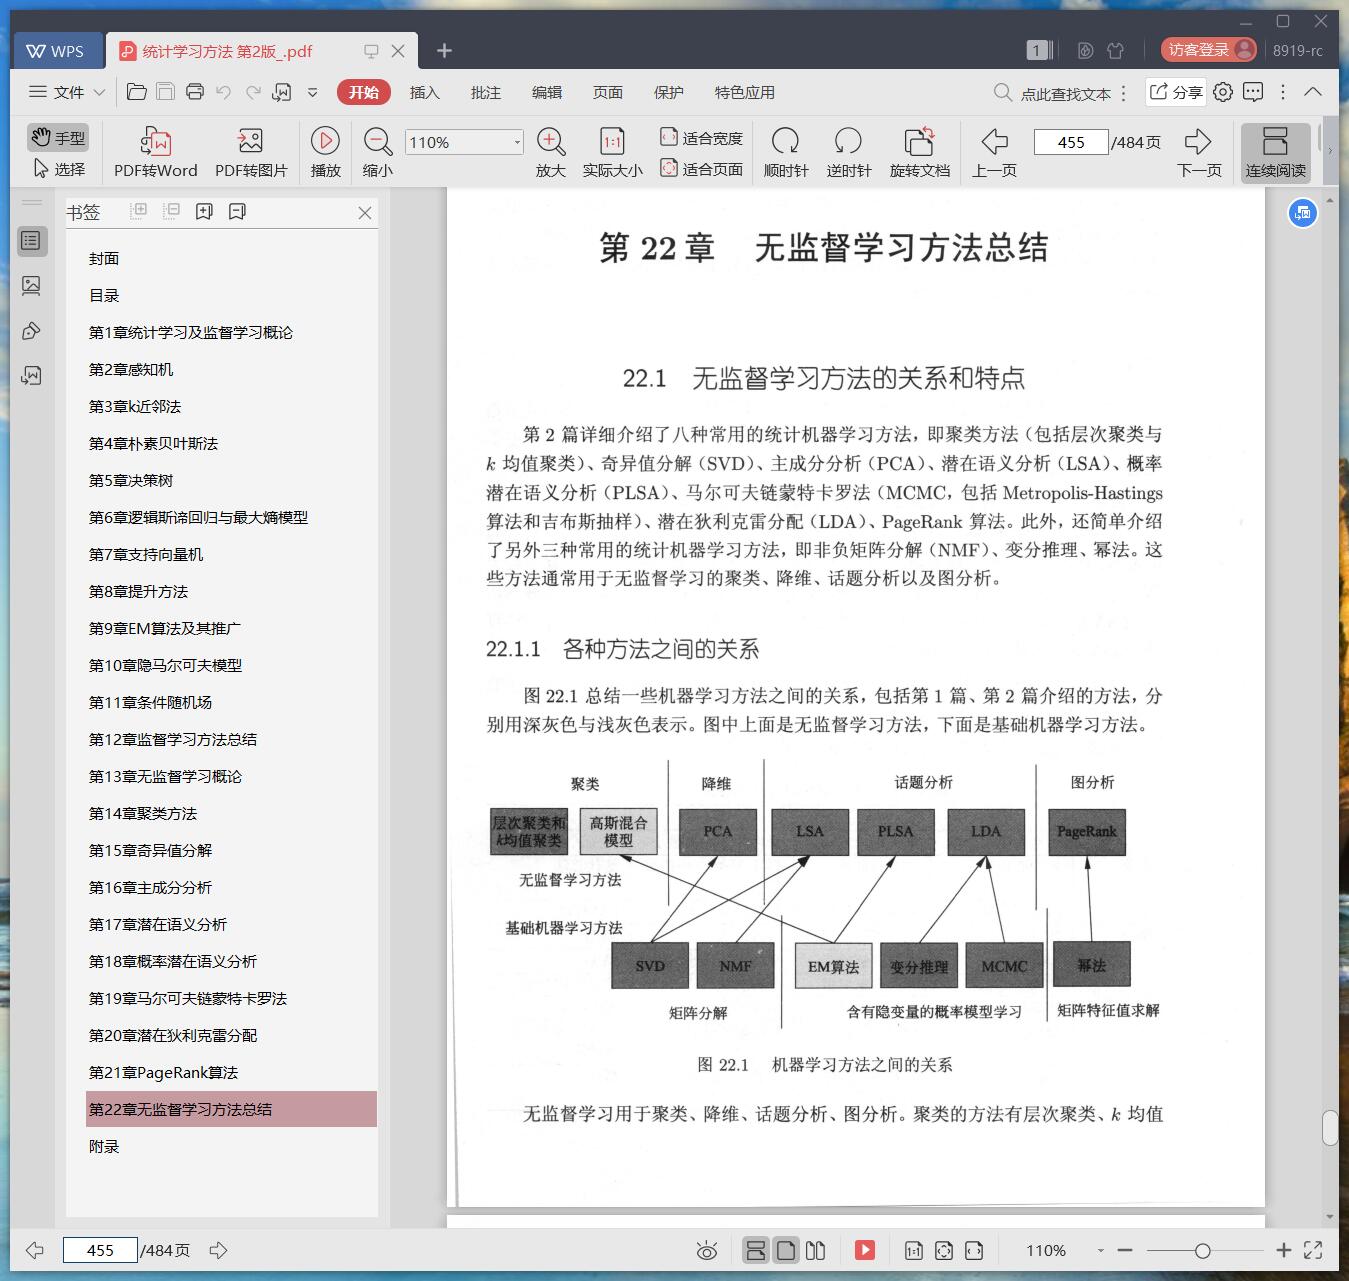Open the thumbnail panel in sidebar

[x=31, y=286]
